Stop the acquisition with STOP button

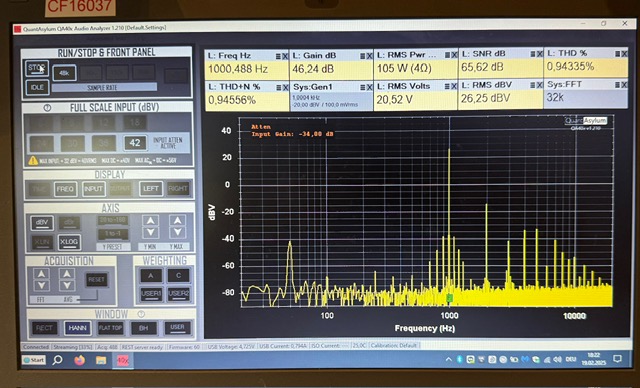click(x=37, y=68)
